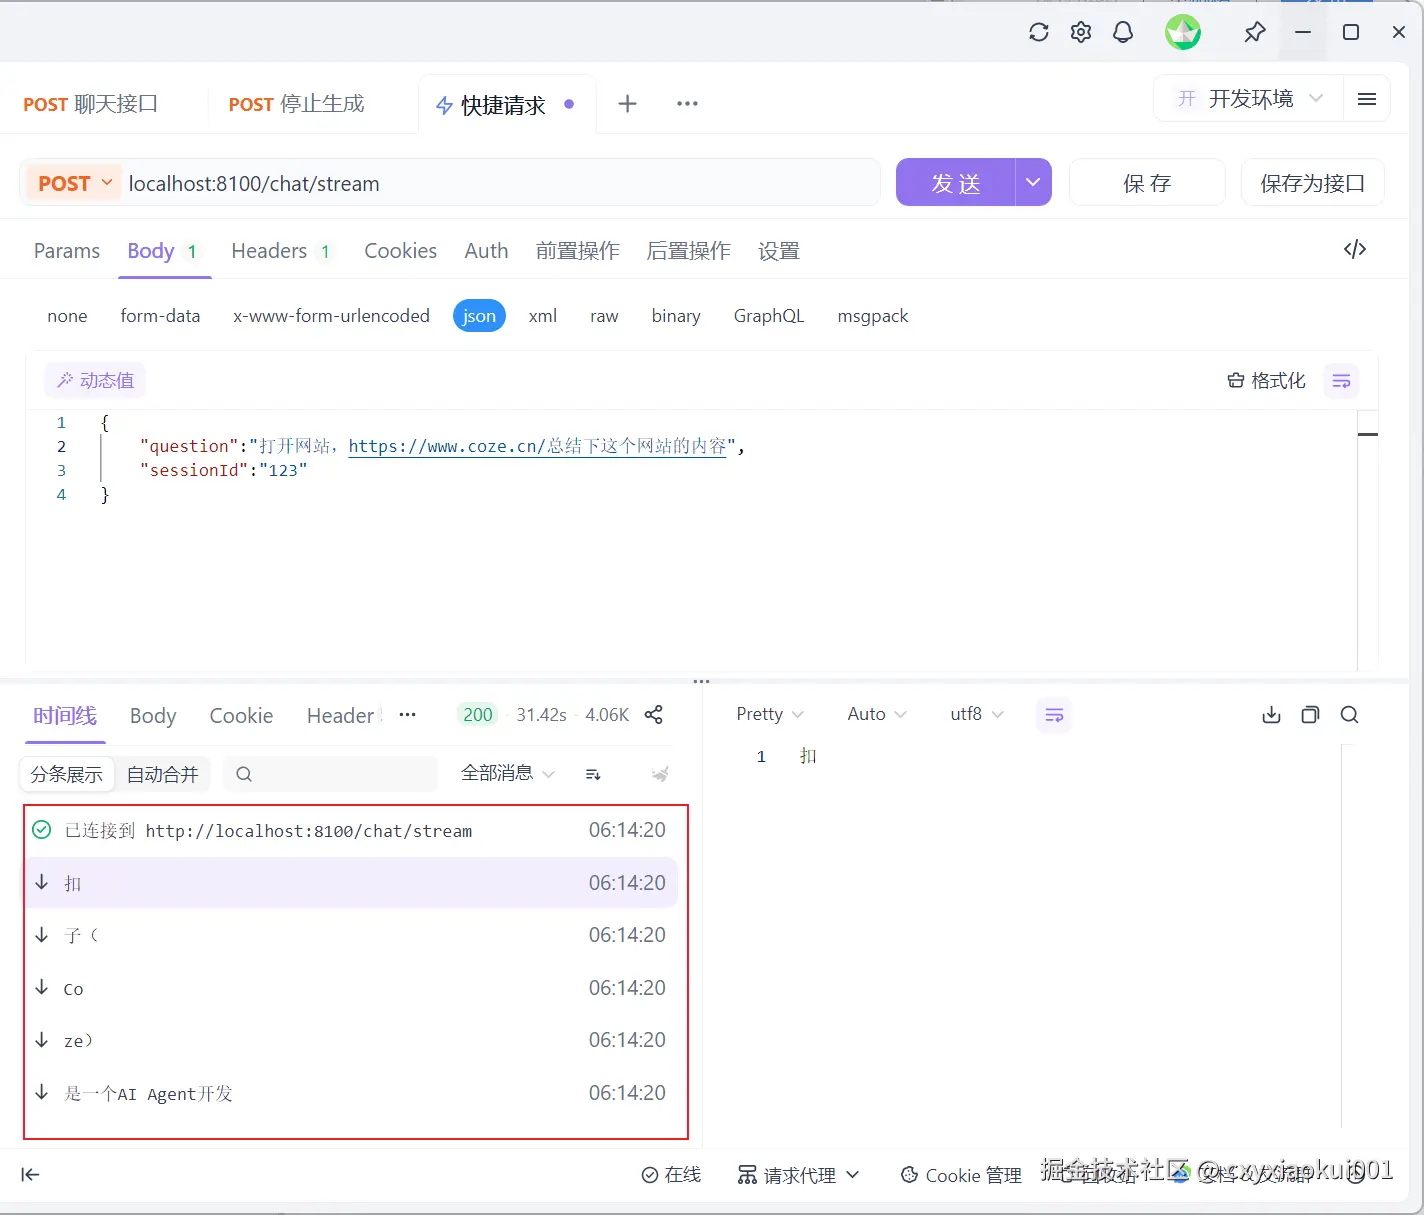
Task: Click the 在线 online status
Action: point(671,1175)
